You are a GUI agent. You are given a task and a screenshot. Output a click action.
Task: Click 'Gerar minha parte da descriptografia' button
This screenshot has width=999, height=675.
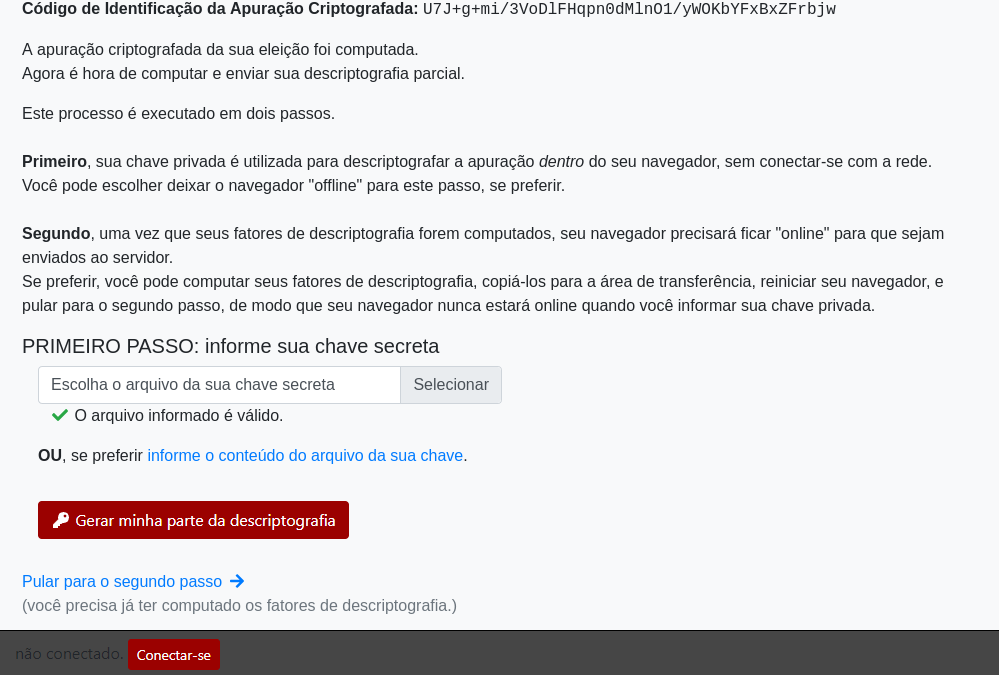193,520
